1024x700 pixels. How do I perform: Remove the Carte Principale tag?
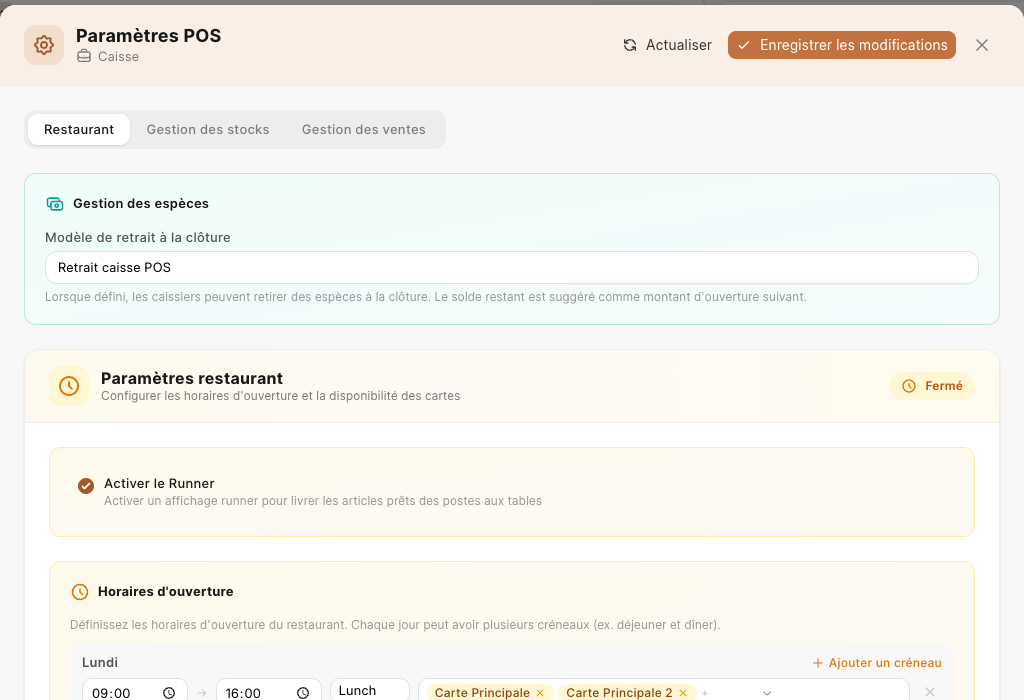click(x=540, y=693)
